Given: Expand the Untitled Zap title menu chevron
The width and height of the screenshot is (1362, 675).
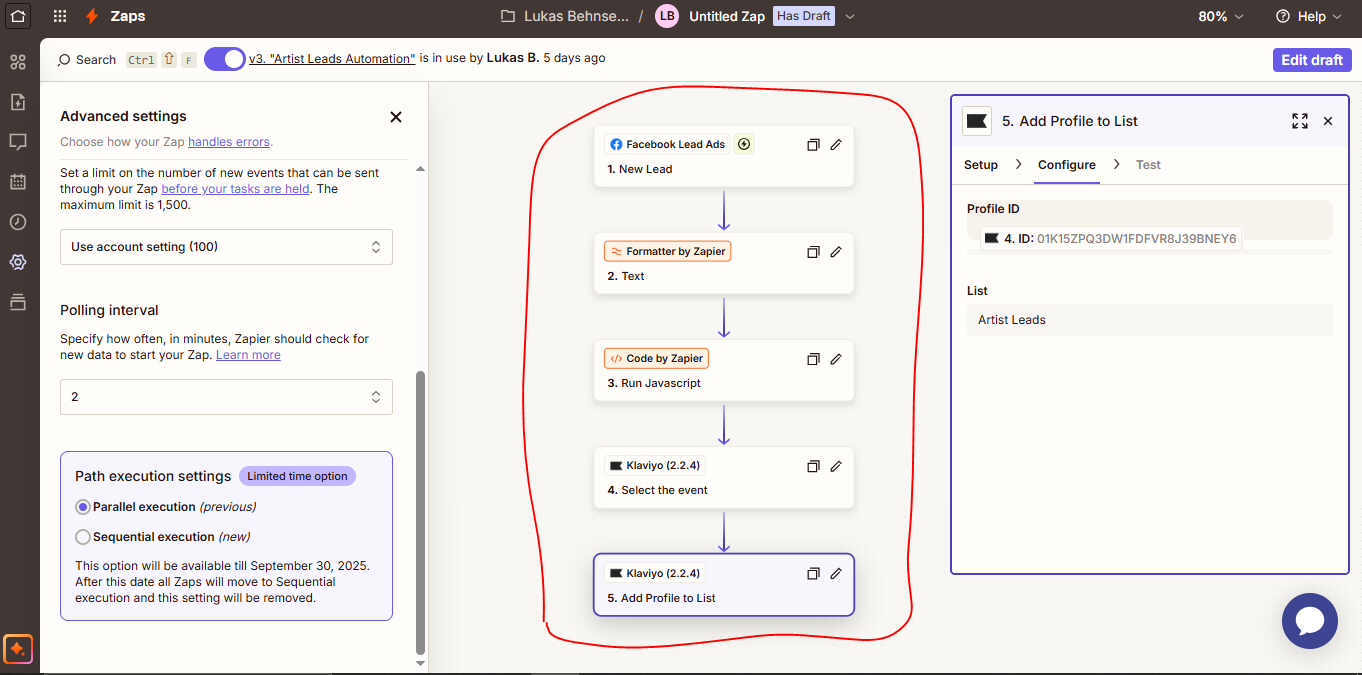Looking at the screenshot, I should pos(850,16).
